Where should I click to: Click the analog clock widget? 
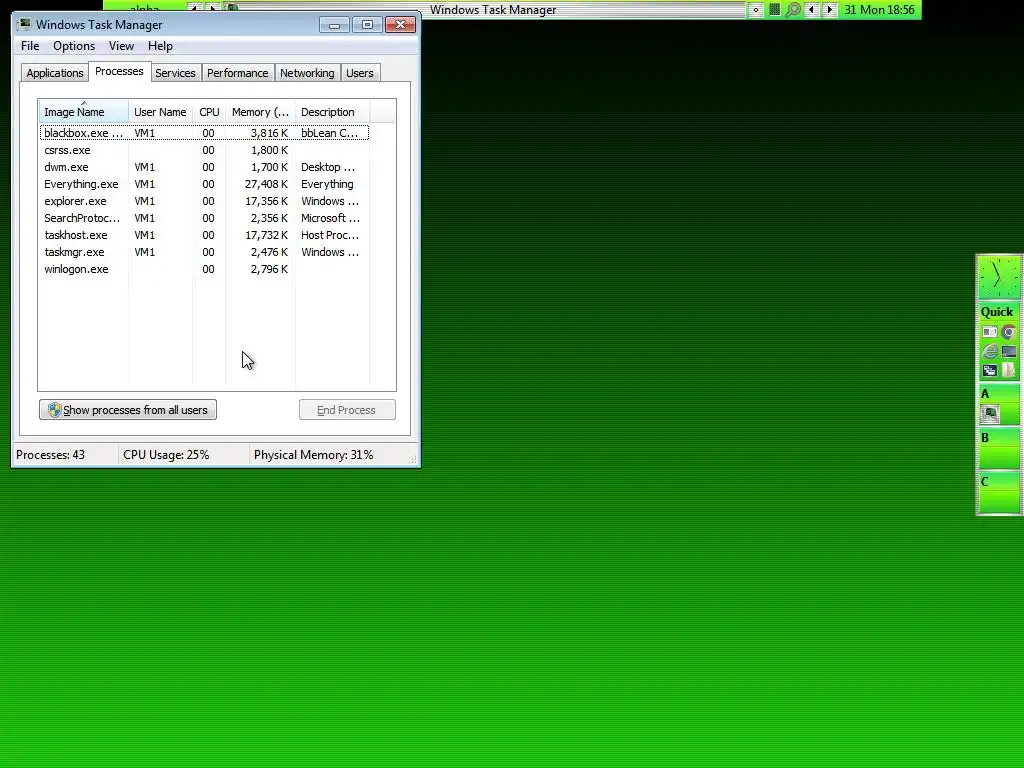[x=999, y=278]
